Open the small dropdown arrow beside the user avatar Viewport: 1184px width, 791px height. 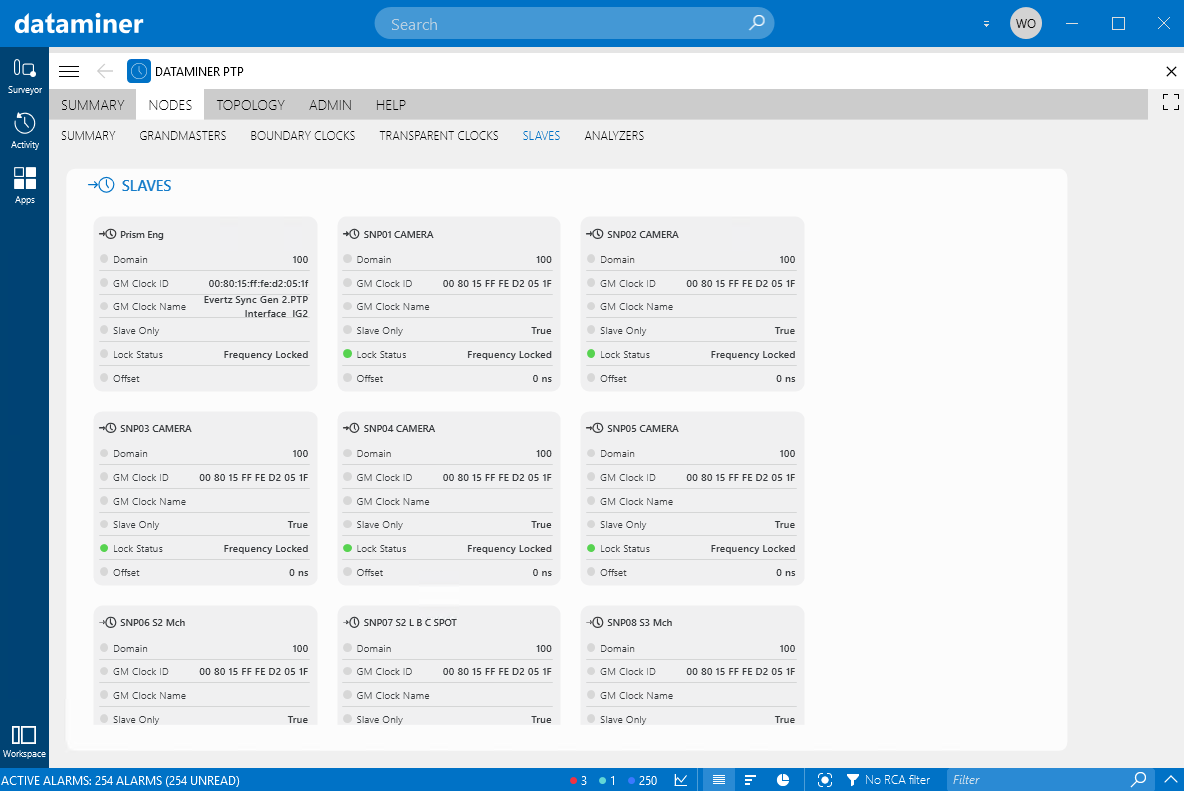pos(986,24)
